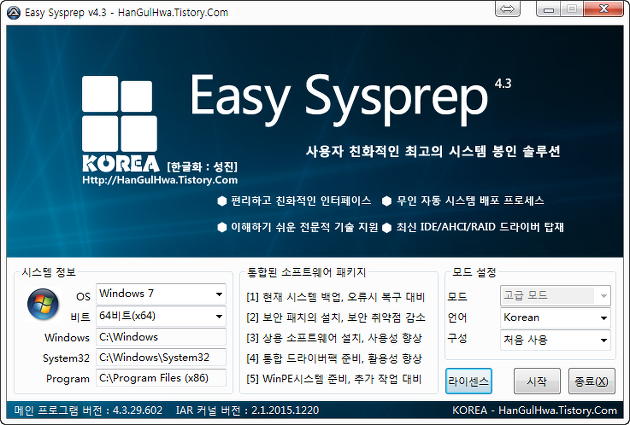Click the 통합된 소프트웨어 패키지 group label
This screenshot has width=630, height=425.
click(306, 272)
